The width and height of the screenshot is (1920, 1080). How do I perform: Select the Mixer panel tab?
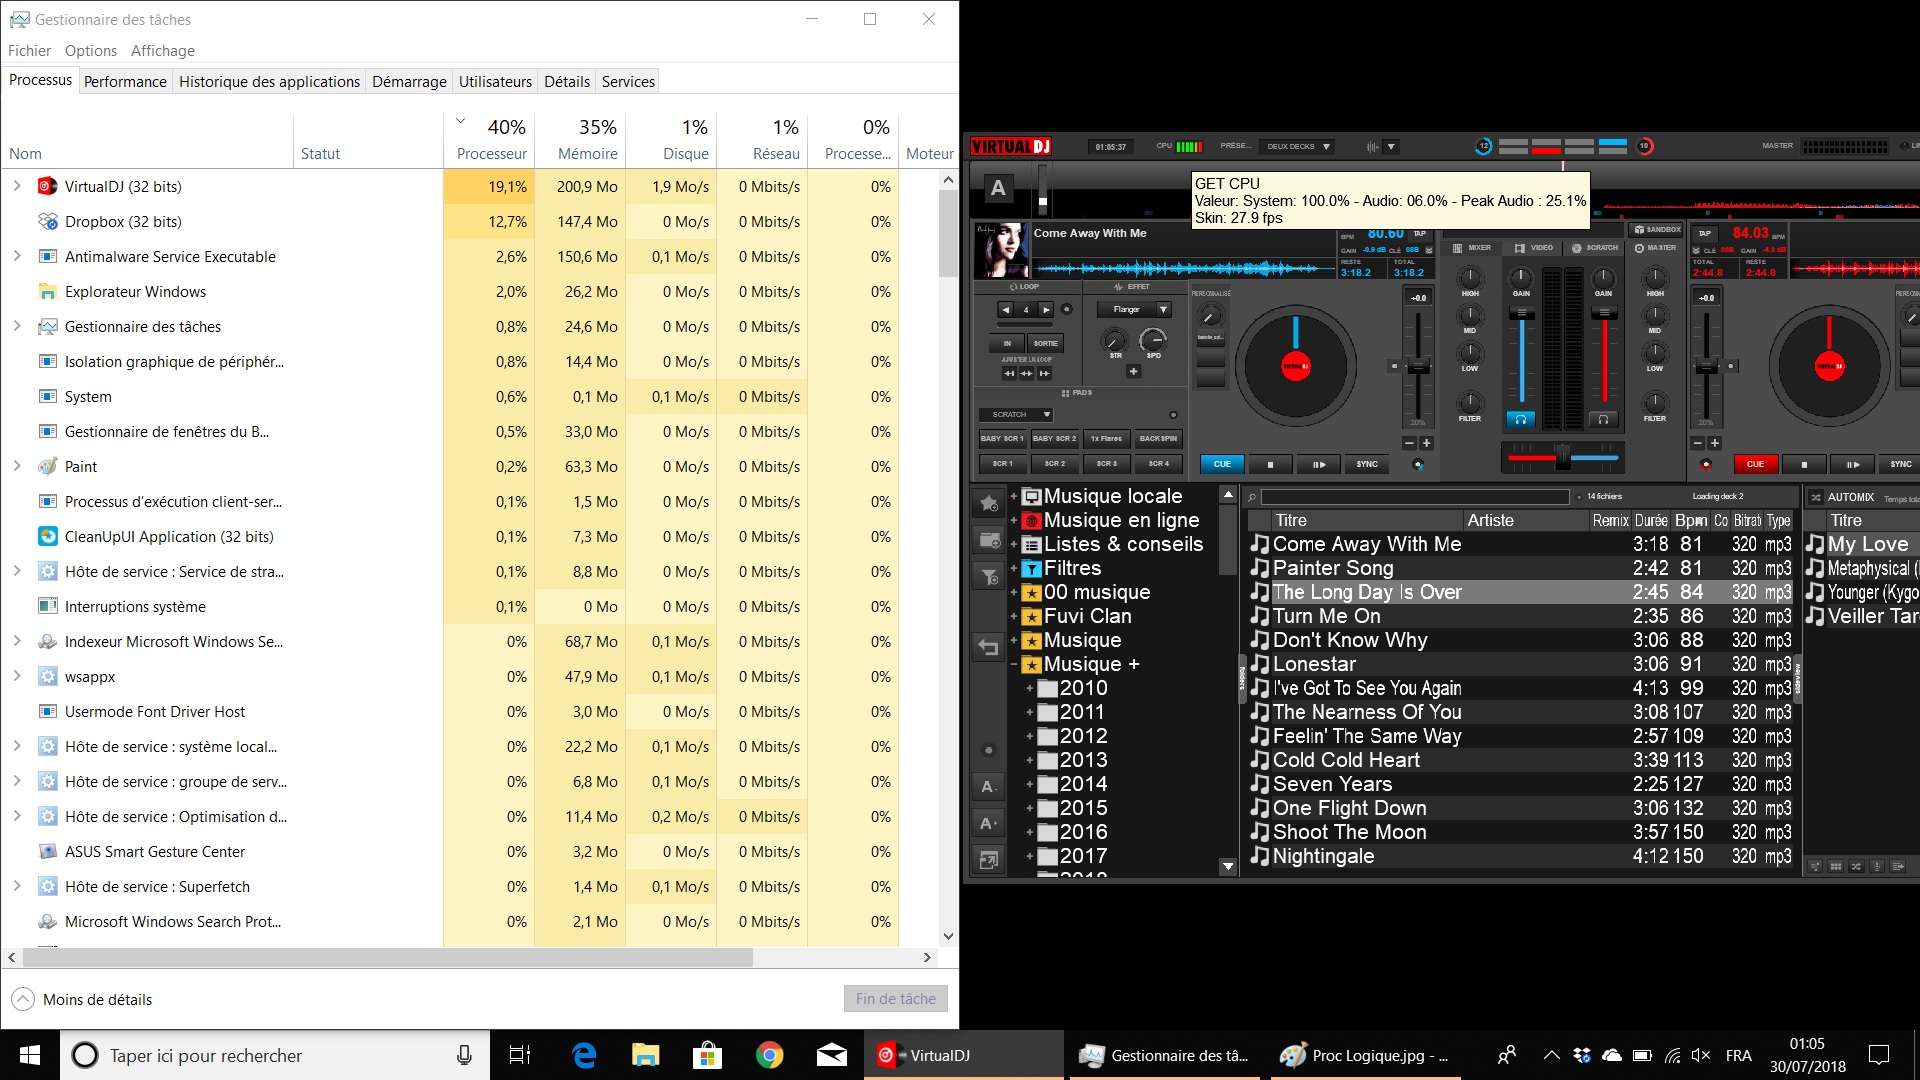[1471, 247]
